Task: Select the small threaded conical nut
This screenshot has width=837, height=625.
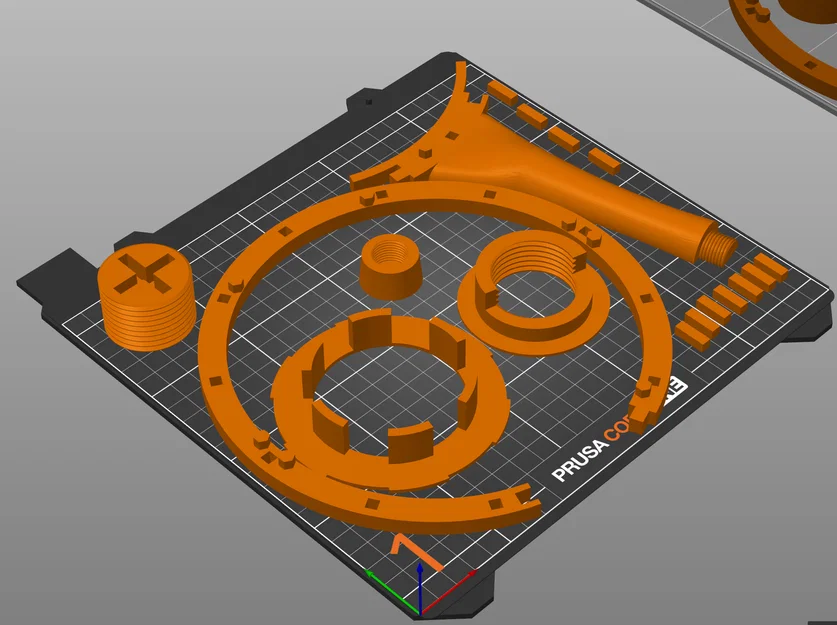Action: (391, 265)
